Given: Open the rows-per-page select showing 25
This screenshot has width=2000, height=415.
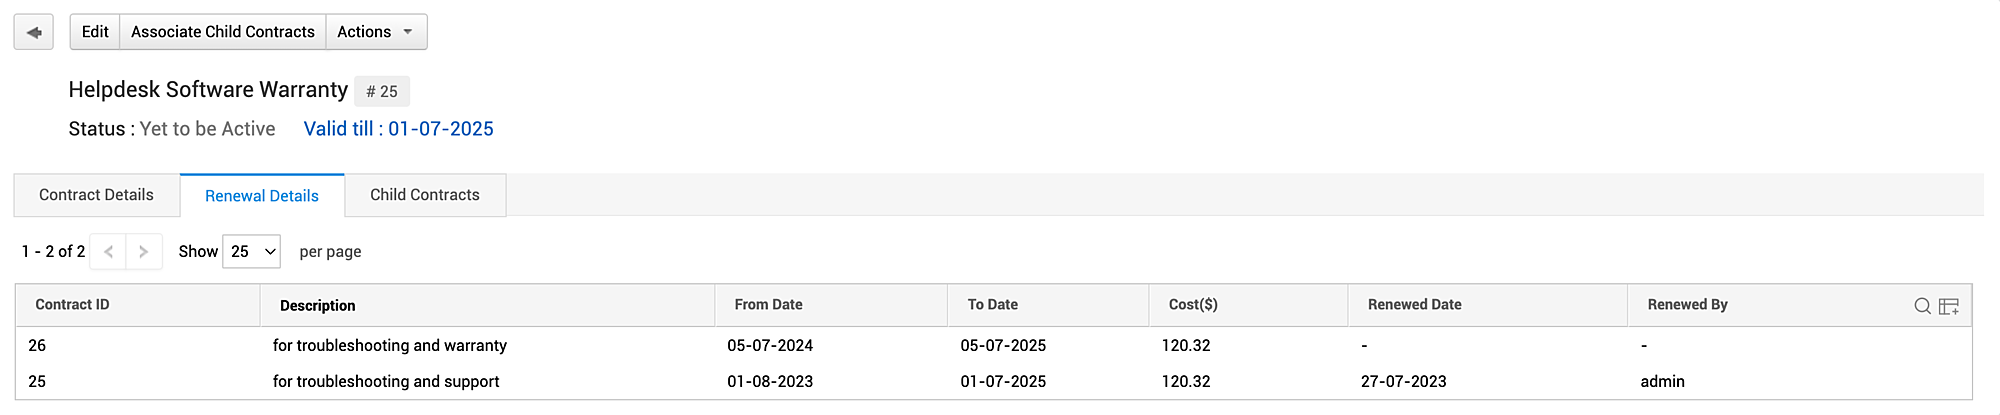Looking at the screenshot, I should (252, 252).
